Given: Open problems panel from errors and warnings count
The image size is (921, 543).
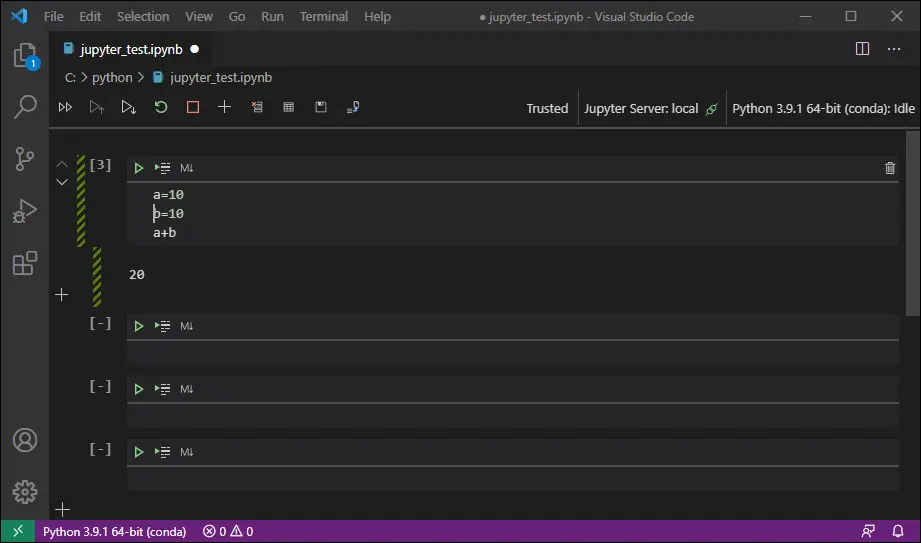Looking at the screenshot, I should click(x=228, y=532).
